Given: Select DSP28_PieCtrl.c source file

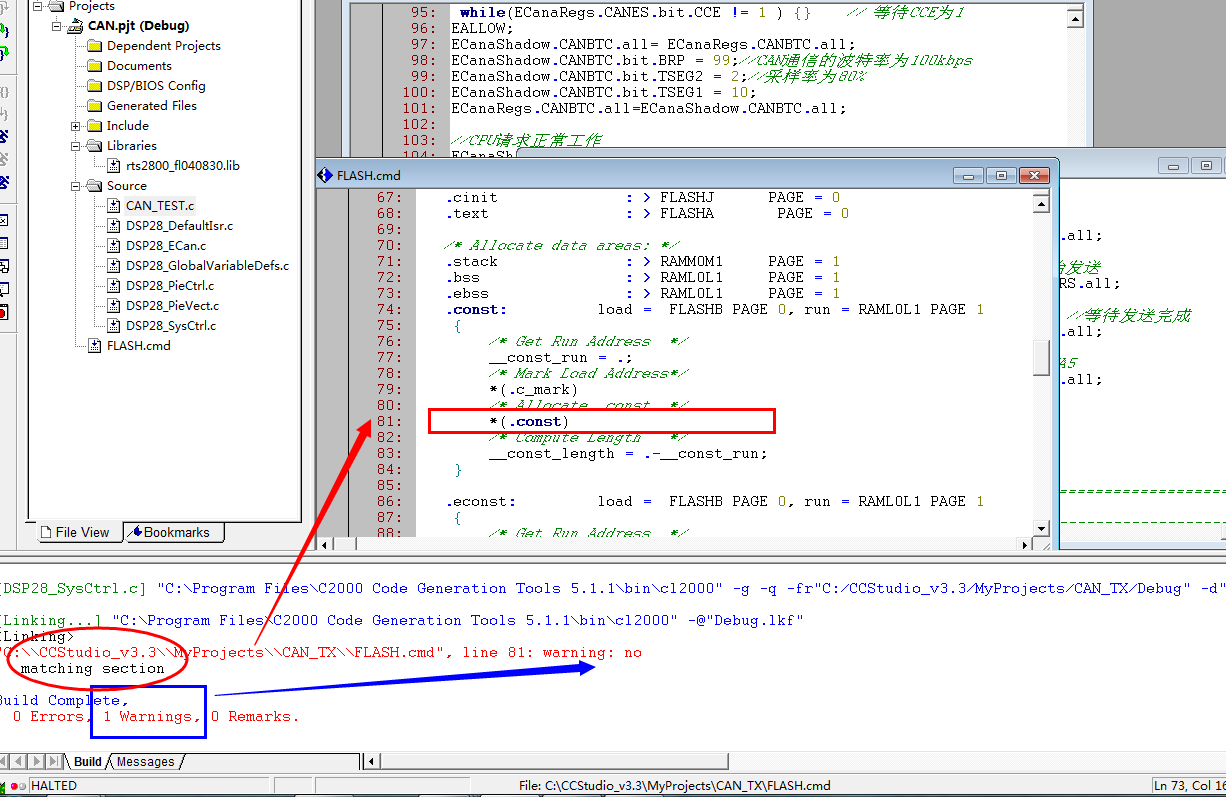Looking at the screenshot, I should (172, 286).
